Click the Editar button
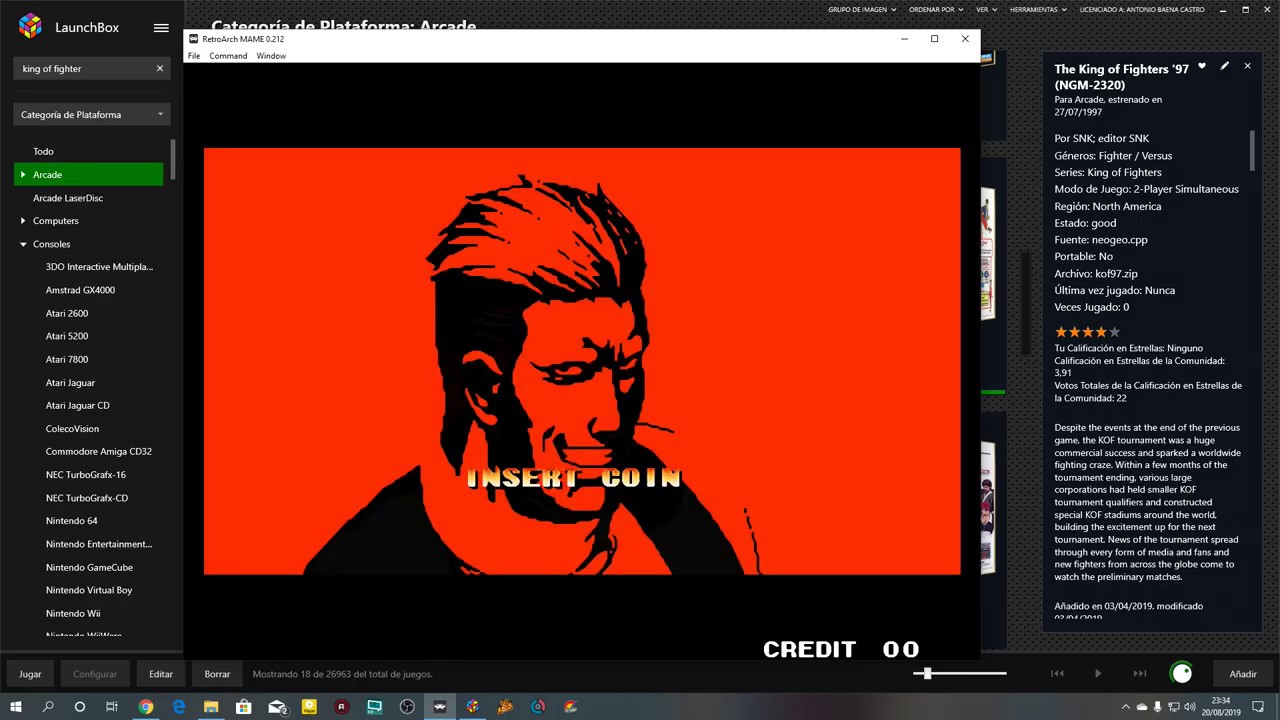Screen dimensions: 1280x720 click(x=161, y=674)
